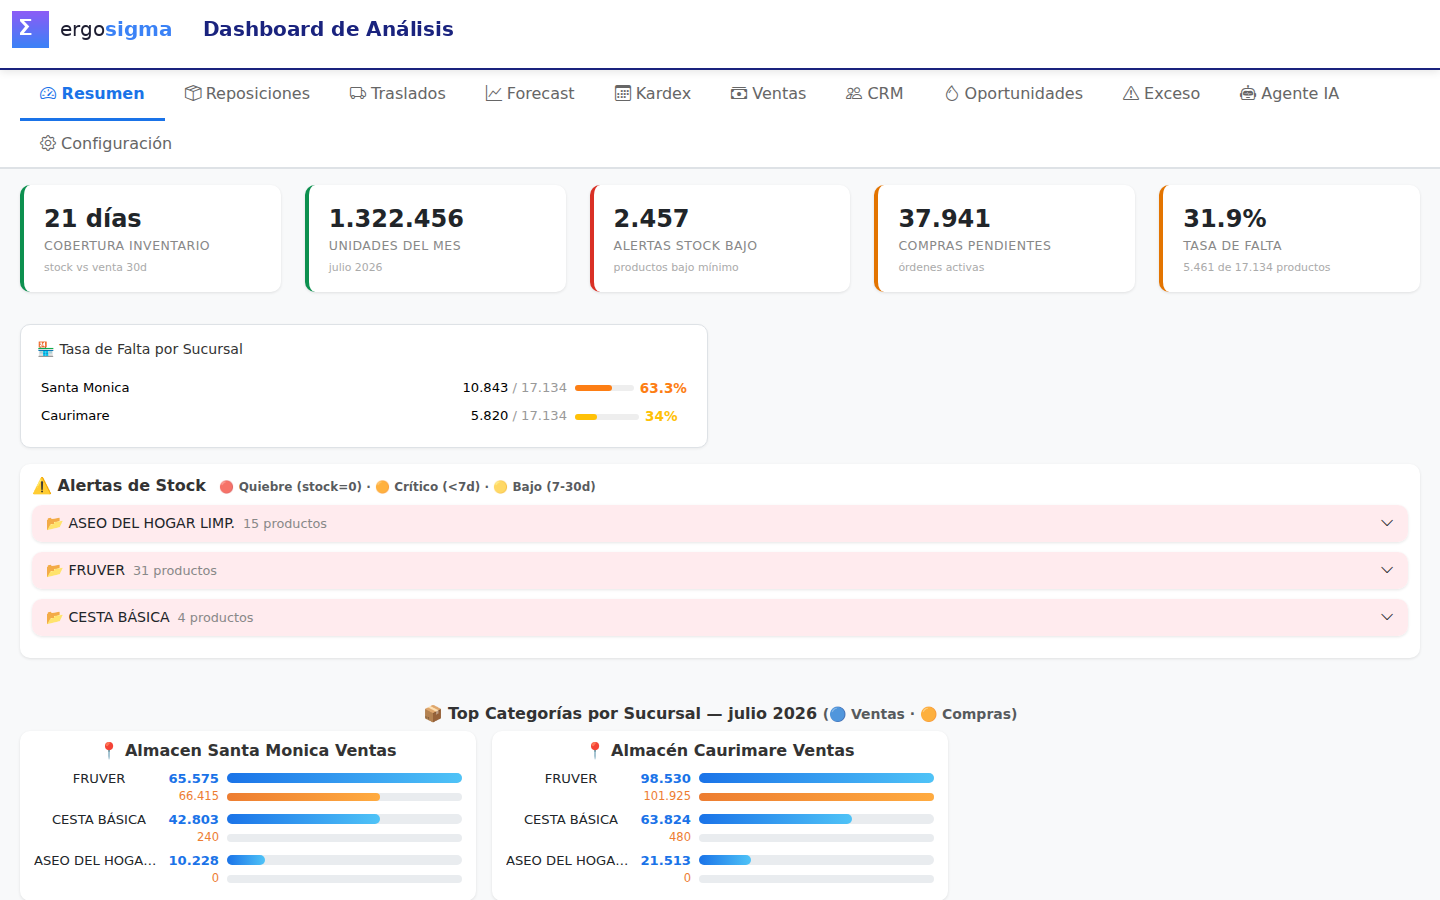Expand the FRUVER alerts chevron
1440x900 pixels.
[1387, 570]
